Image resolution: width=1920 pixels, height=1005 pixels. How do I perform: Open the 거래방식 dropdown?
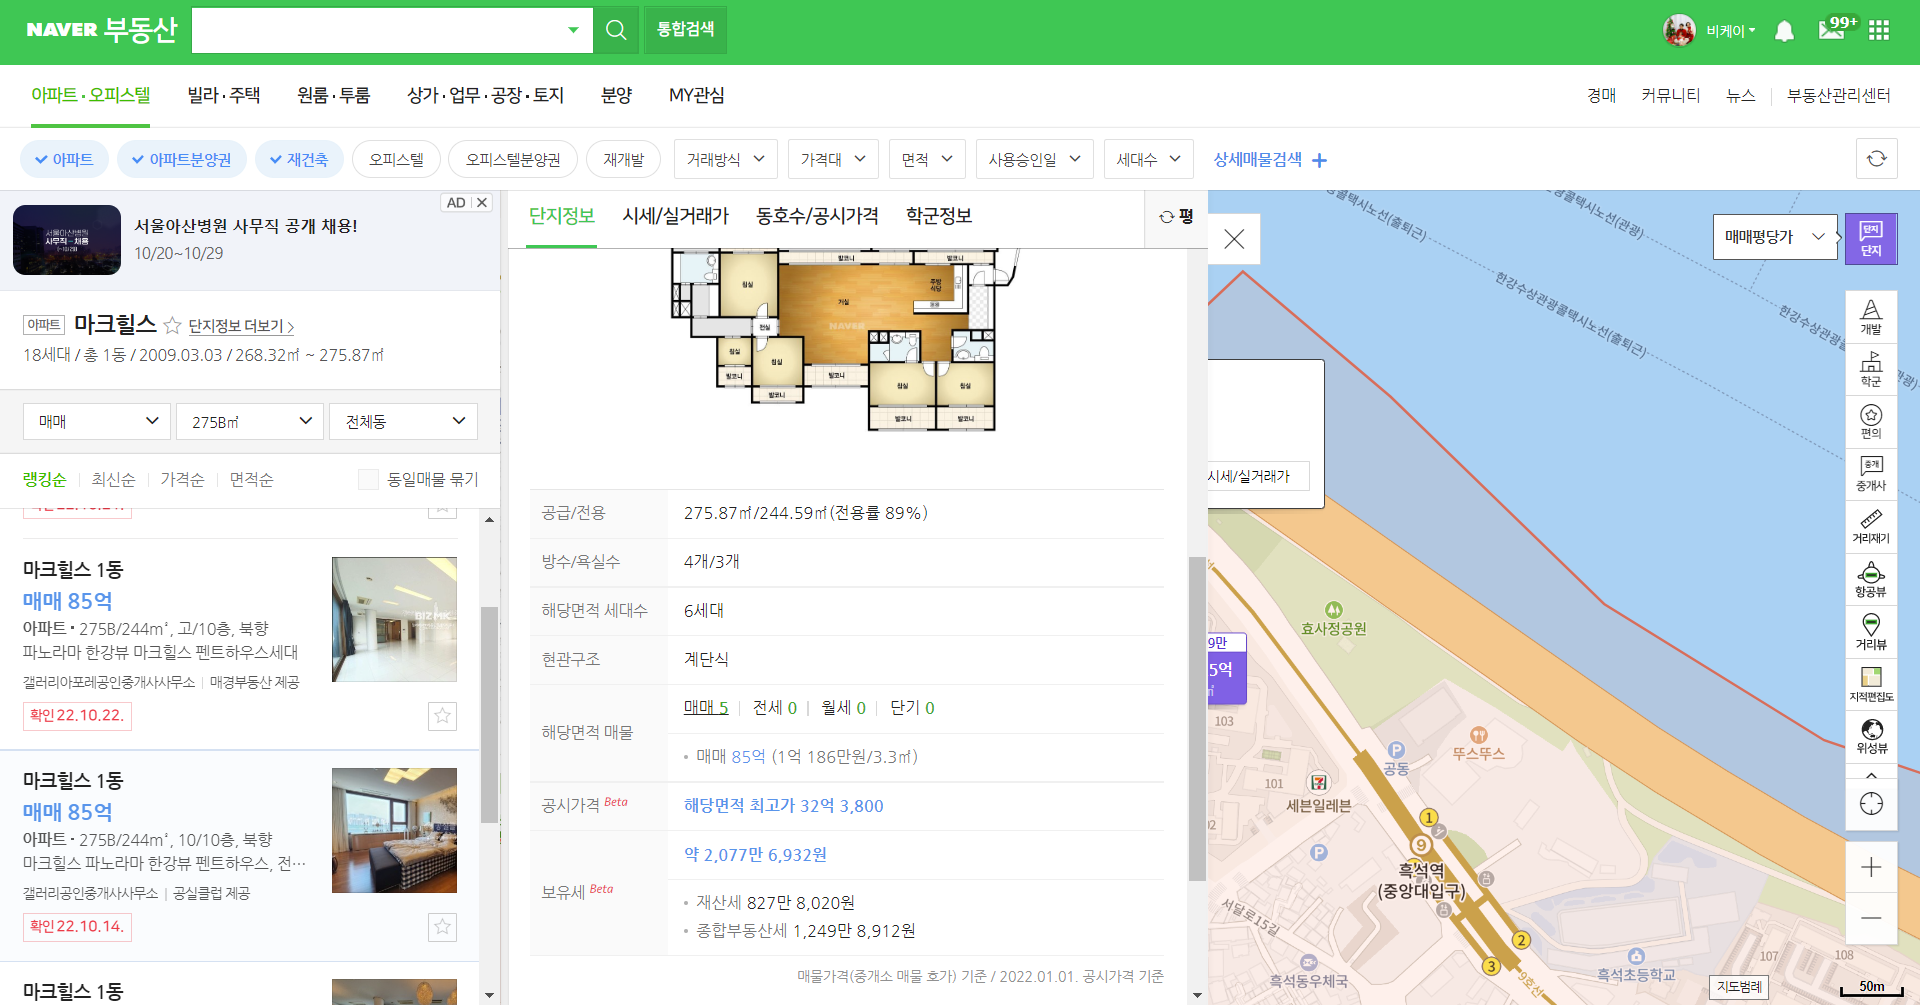[725, 159]
